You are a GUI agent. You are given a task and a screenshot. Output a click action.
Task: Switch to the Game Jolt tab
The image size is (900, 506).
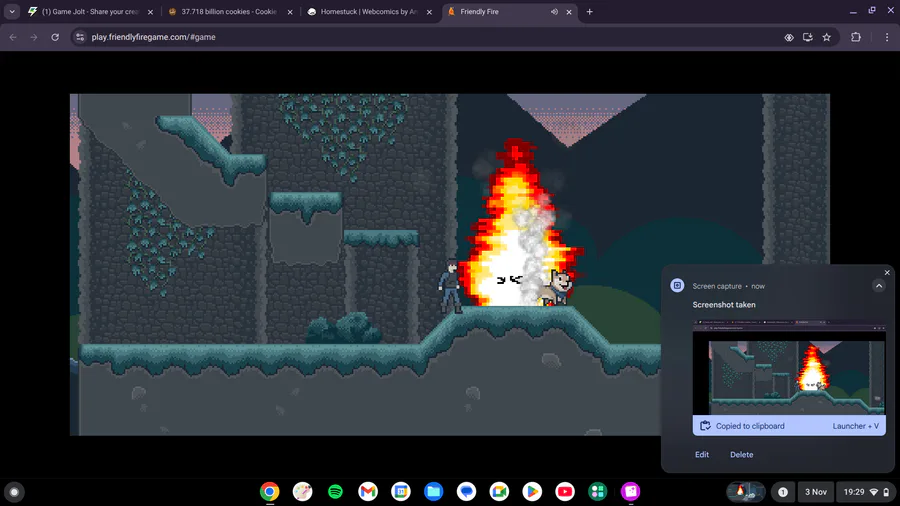[91, 11]
